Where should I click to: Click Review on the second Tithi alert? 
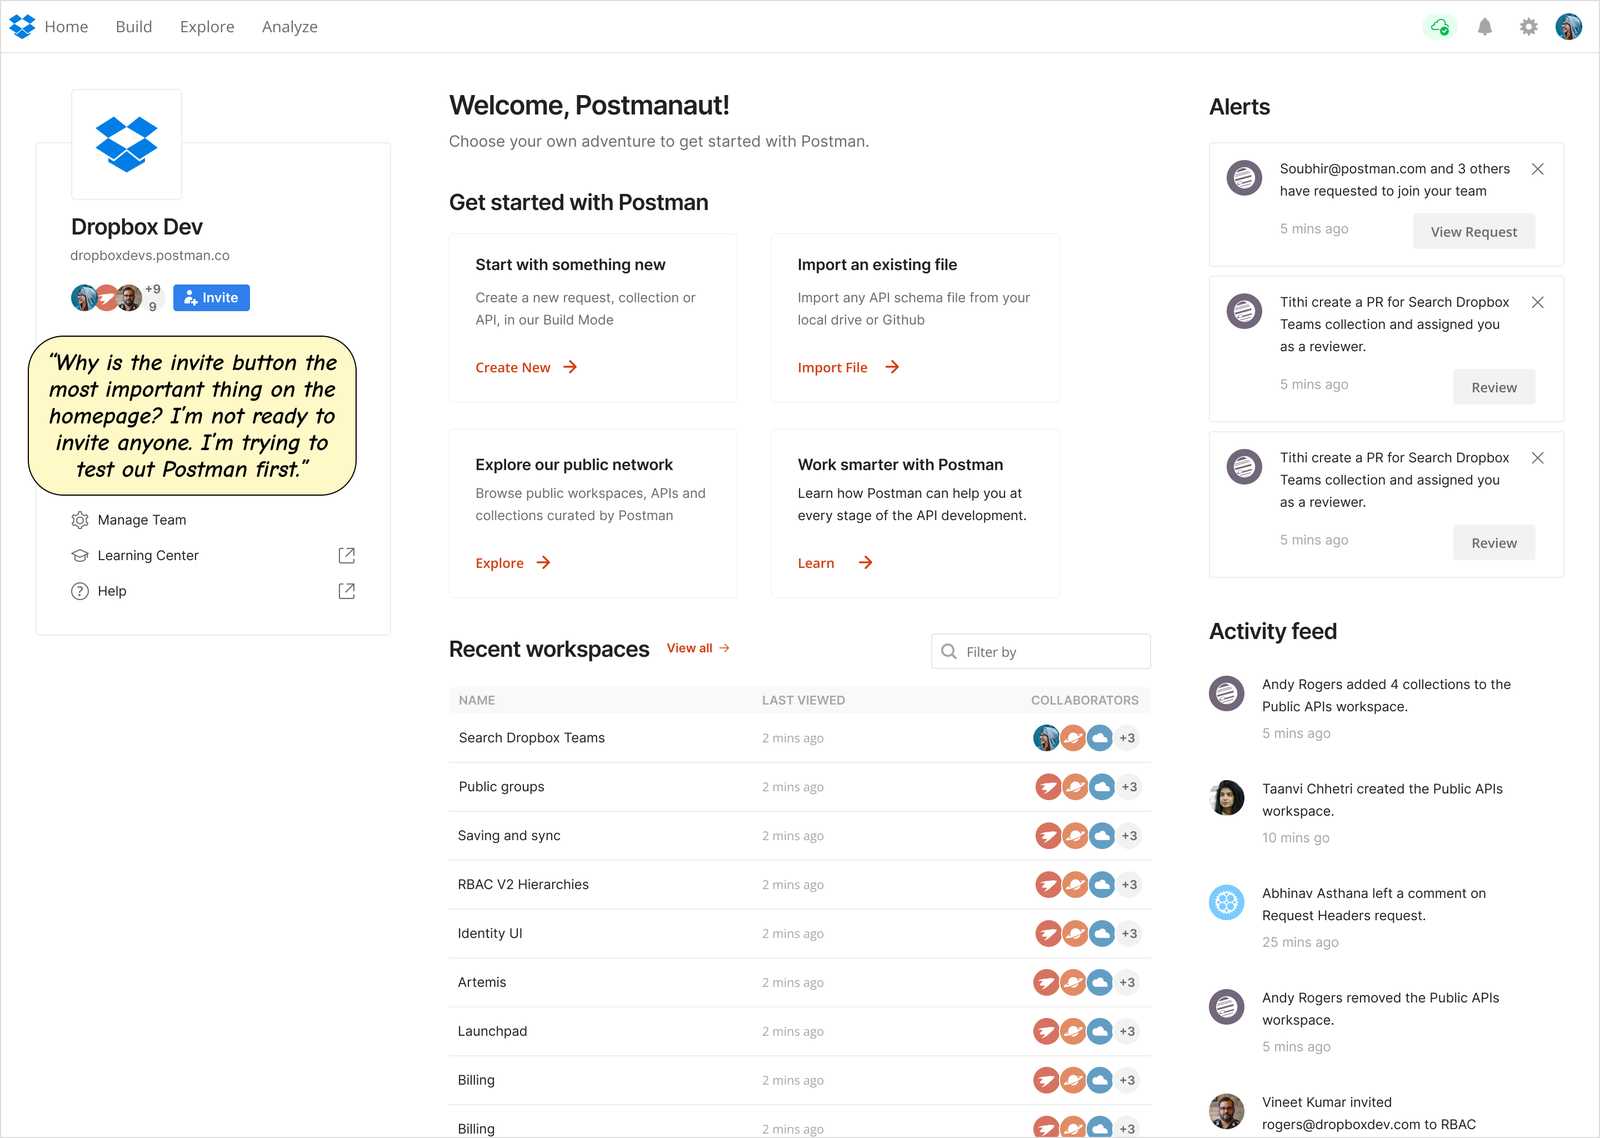pos(1494,543)
